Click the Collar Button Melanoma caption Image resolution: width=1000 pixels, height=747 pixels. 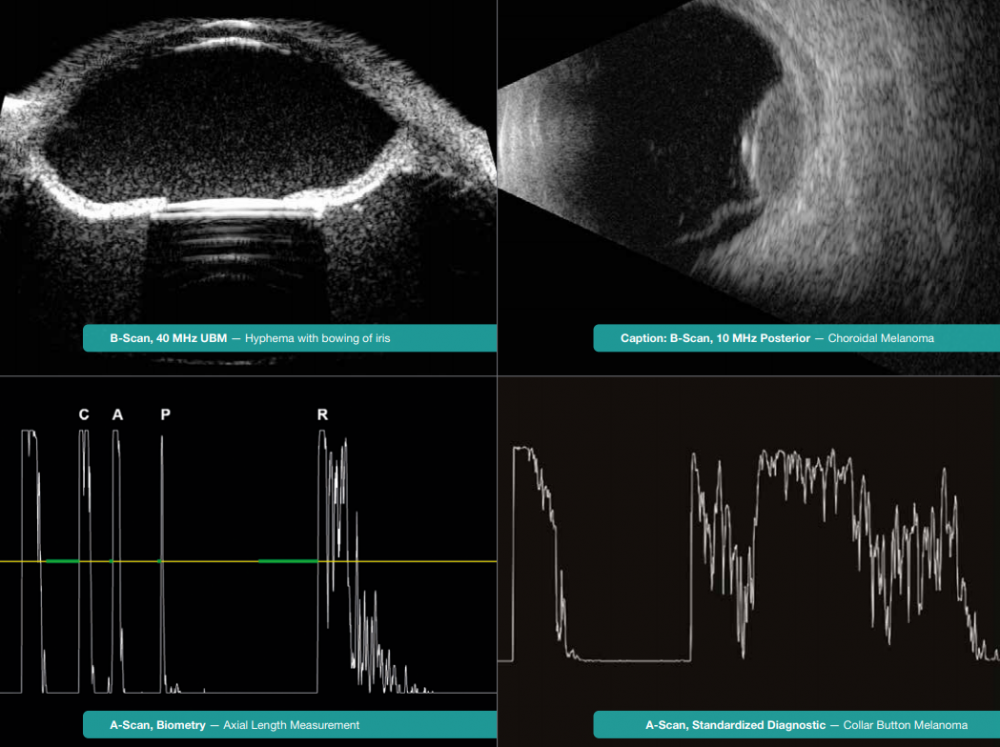[797, 725]
